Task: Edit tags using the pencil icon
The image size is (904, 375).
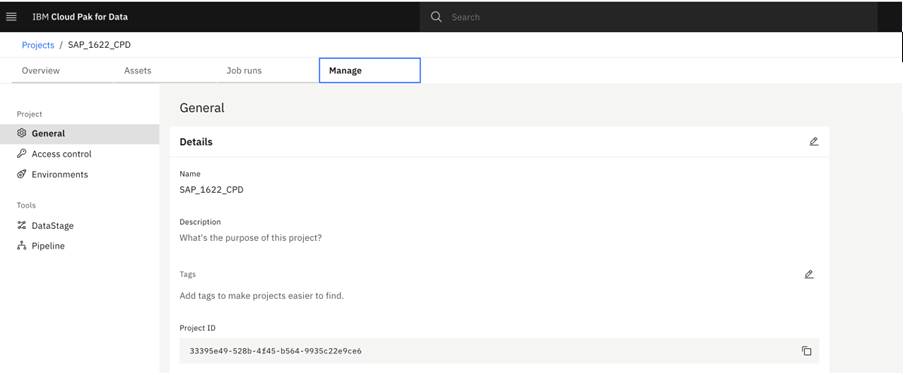Action: (x=809, y=275)
